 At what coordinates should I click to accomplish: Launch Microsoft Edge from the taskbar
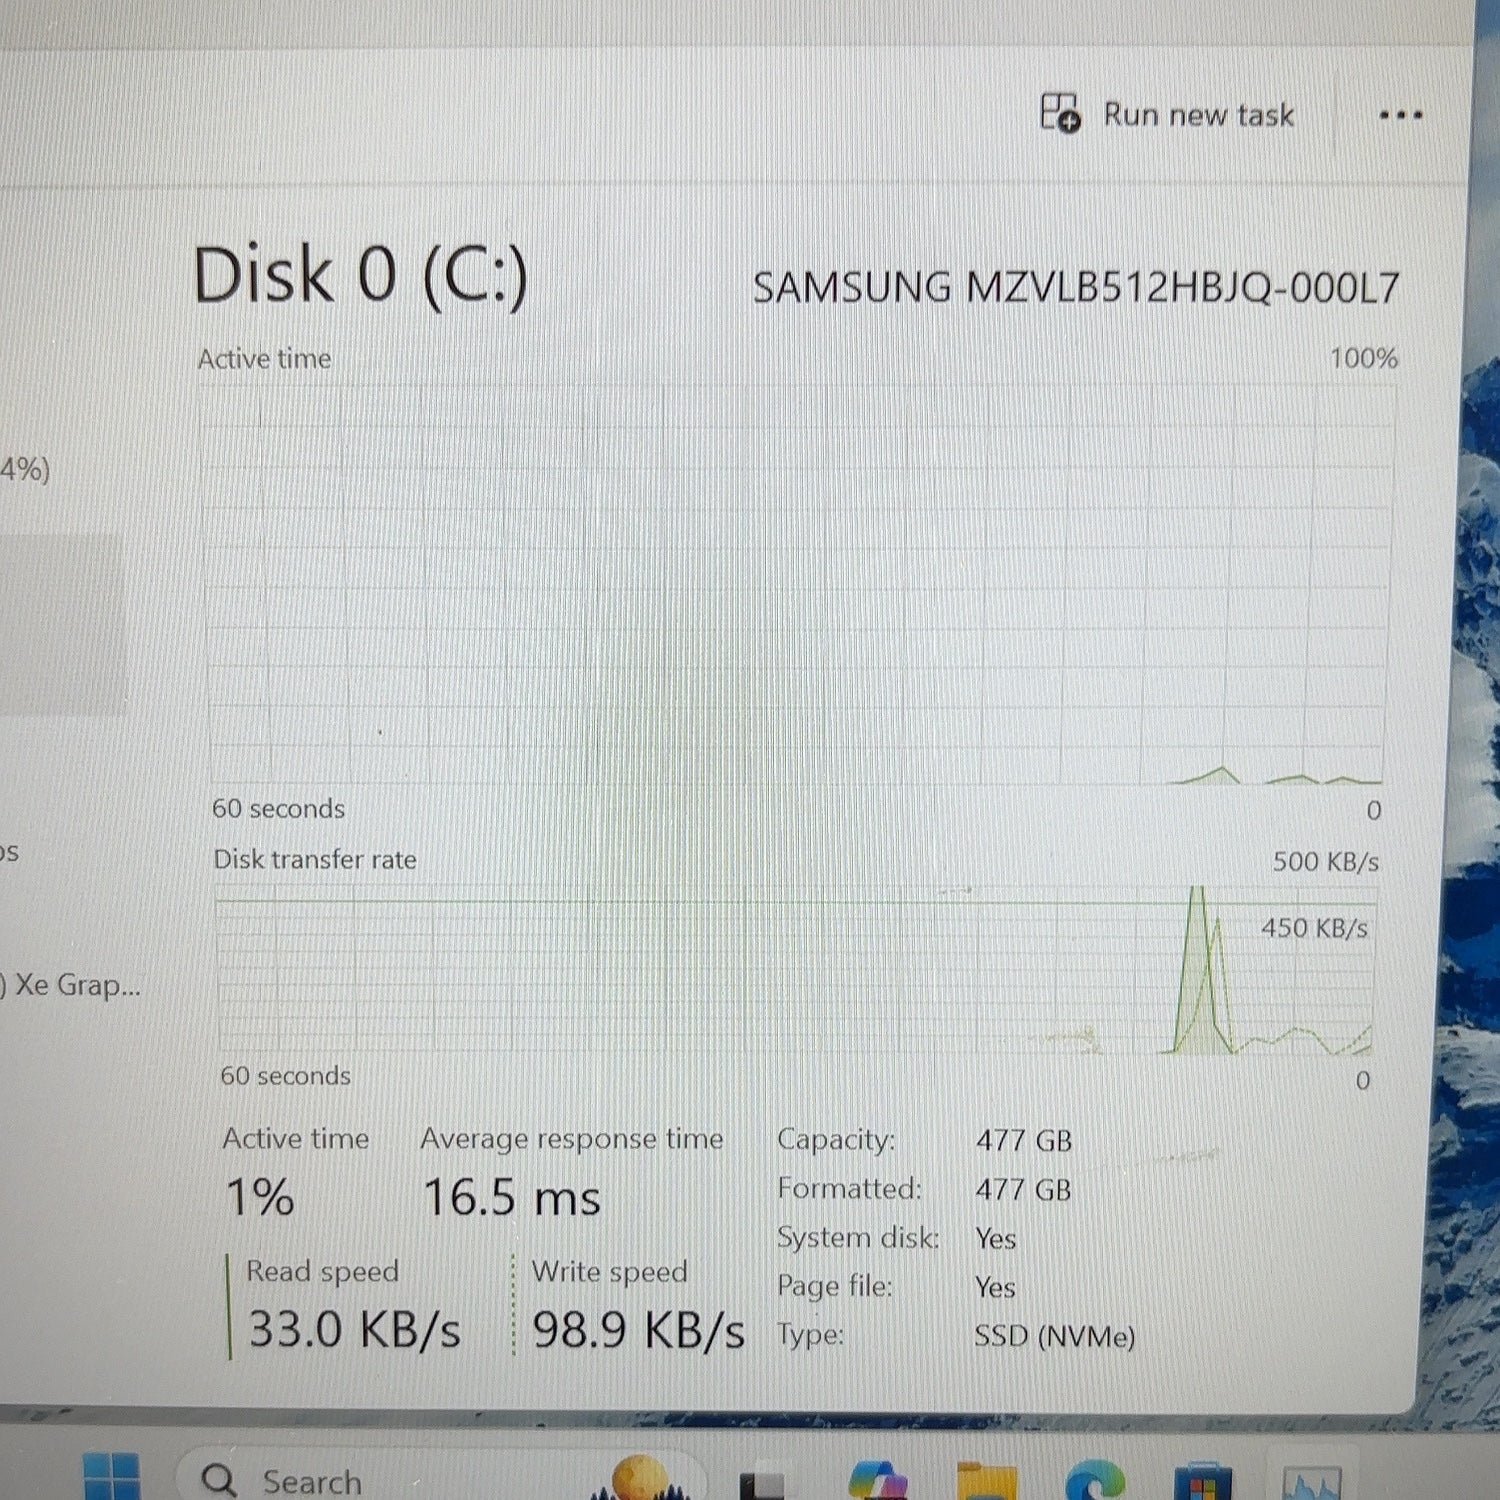1095,1480
